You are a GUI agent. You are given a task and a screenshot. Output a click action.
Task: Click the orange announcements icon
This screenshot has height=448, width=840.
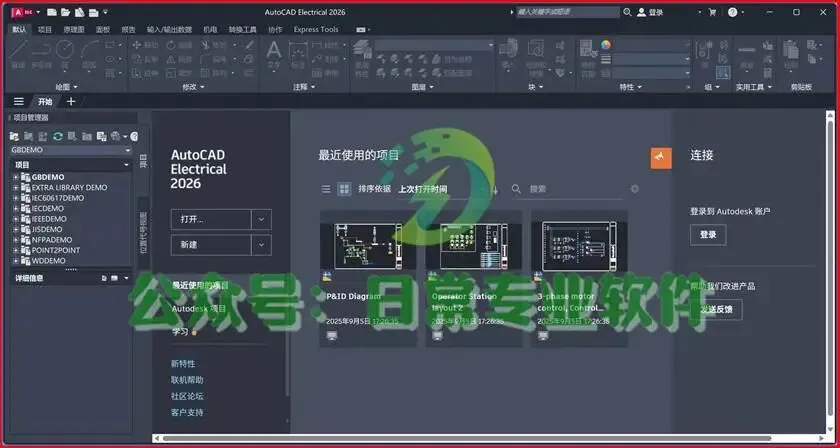(661, 159)
